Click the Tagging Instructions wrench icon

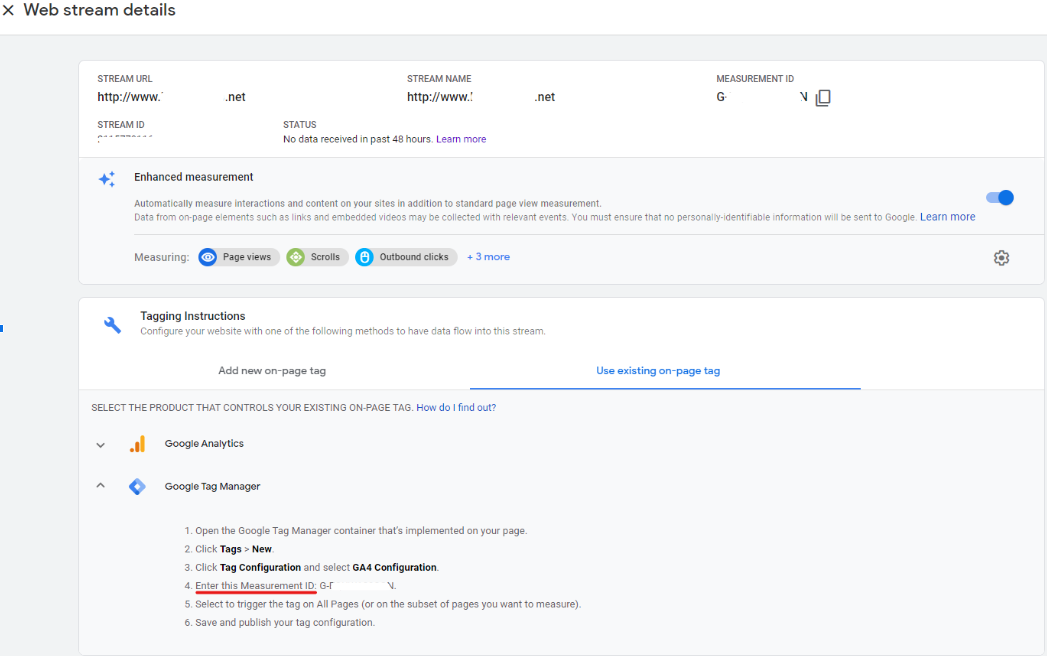[112, 325]
